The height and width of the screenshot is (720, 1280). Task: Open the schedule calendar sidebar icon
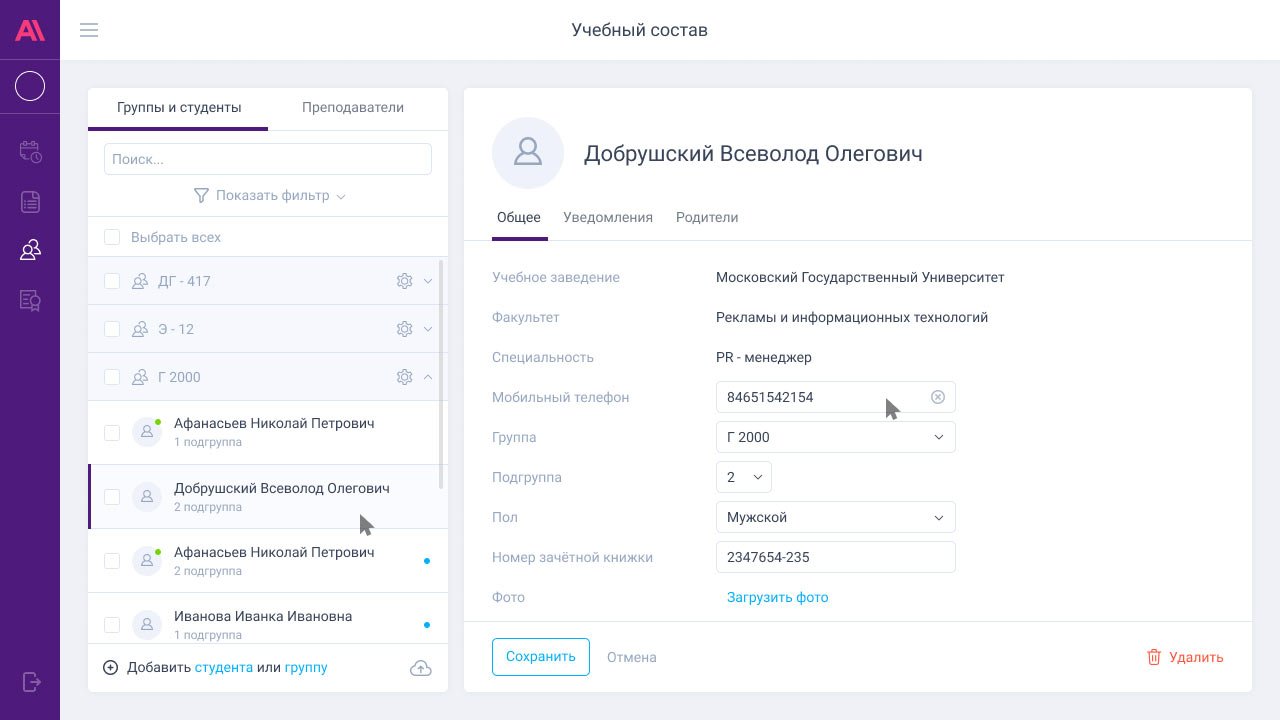pos(30,152)
